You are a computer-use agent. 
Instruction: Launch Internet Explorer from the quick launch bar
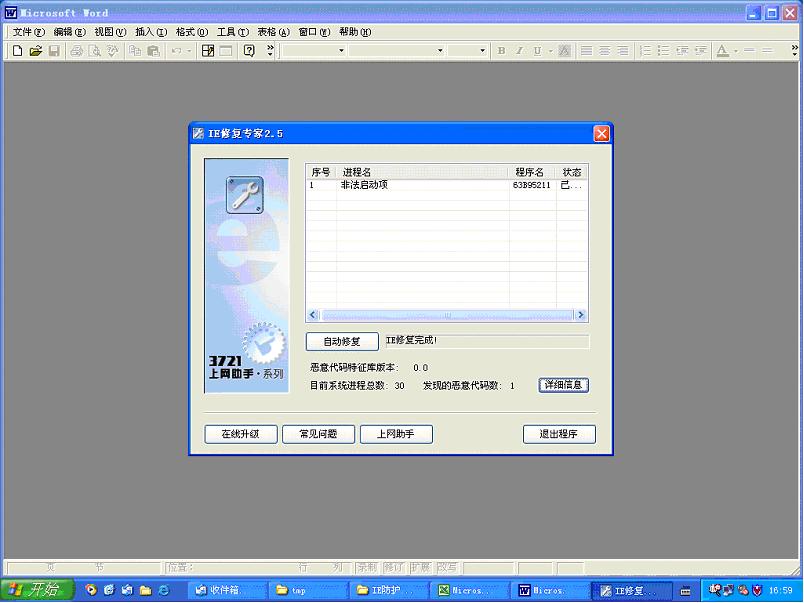(164, 590)
